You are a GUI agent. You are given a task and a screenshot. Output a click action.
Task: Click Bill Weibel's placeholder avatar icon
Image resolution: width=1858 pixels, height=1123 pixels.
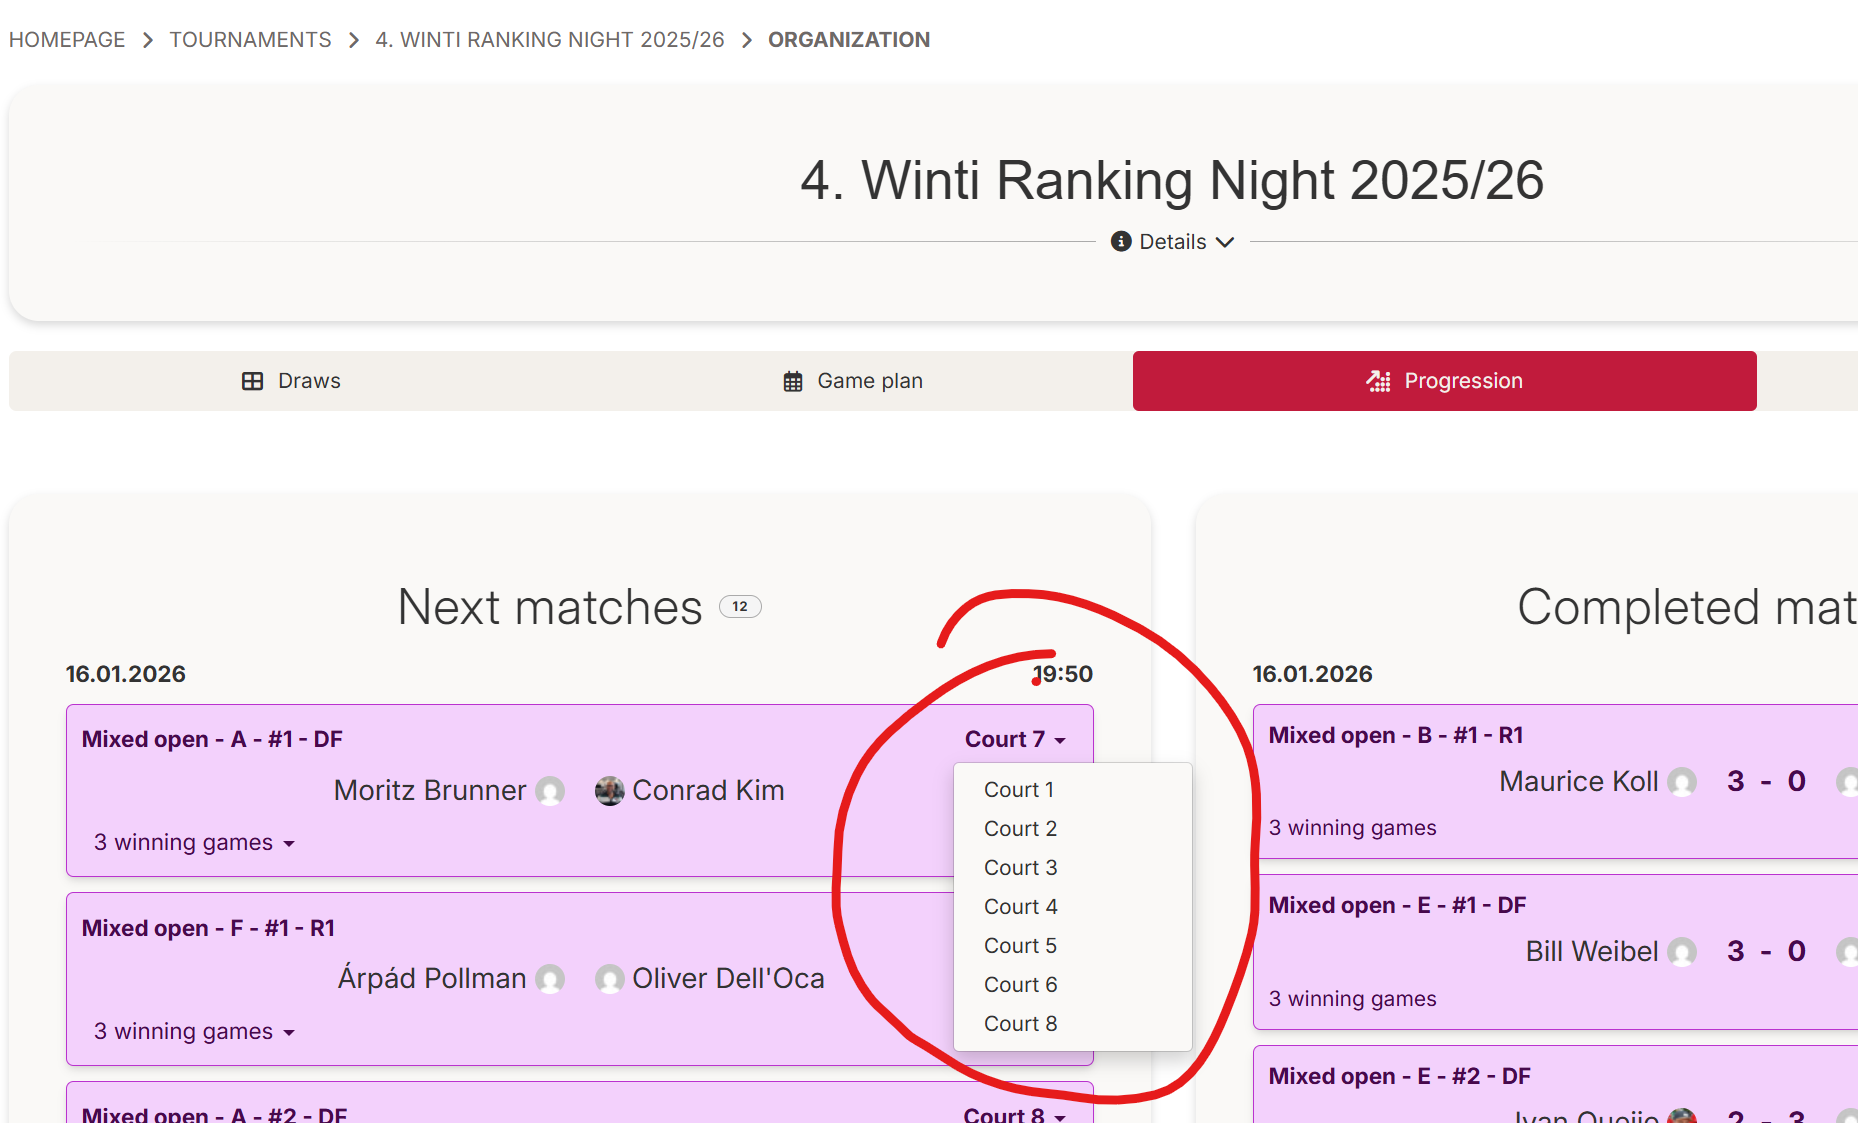pyautogui.click(x=1682, y=952)
